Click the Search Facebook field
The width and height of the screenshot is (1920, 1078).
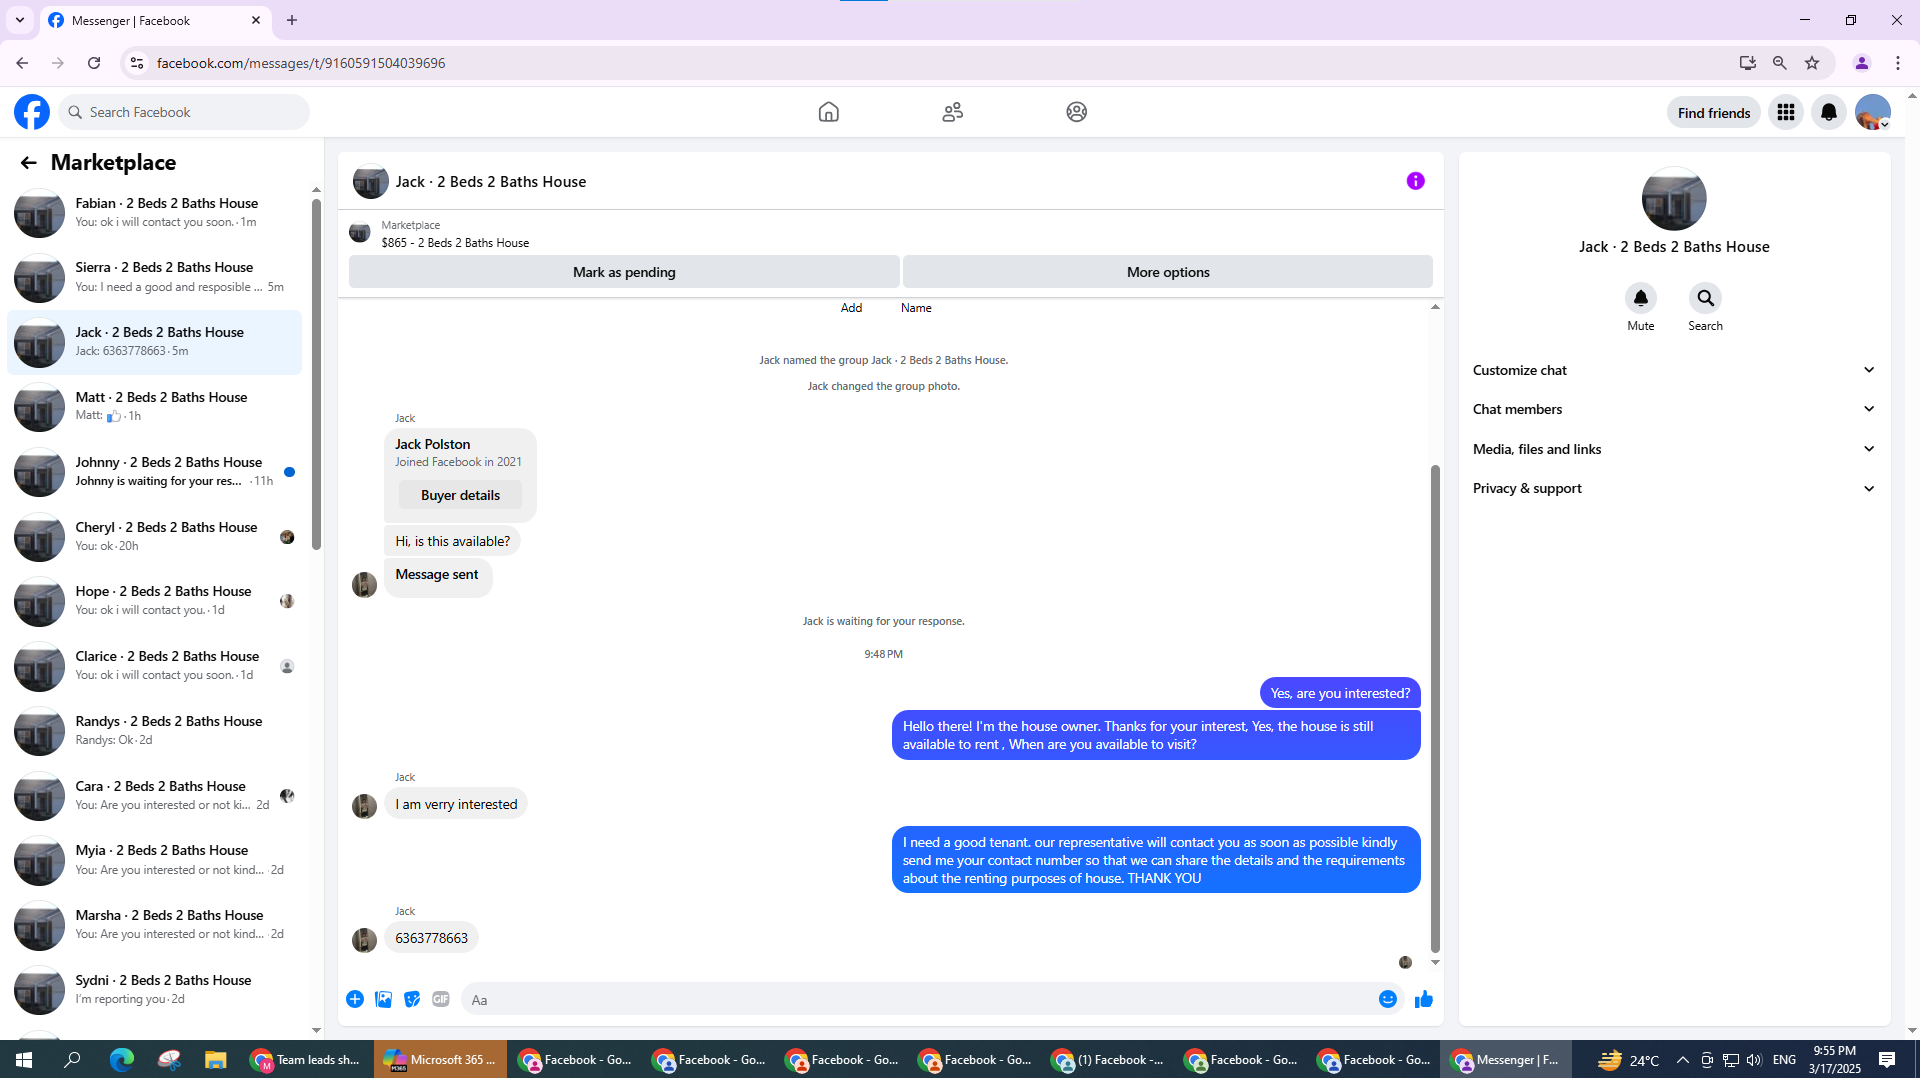coord(184,112)
